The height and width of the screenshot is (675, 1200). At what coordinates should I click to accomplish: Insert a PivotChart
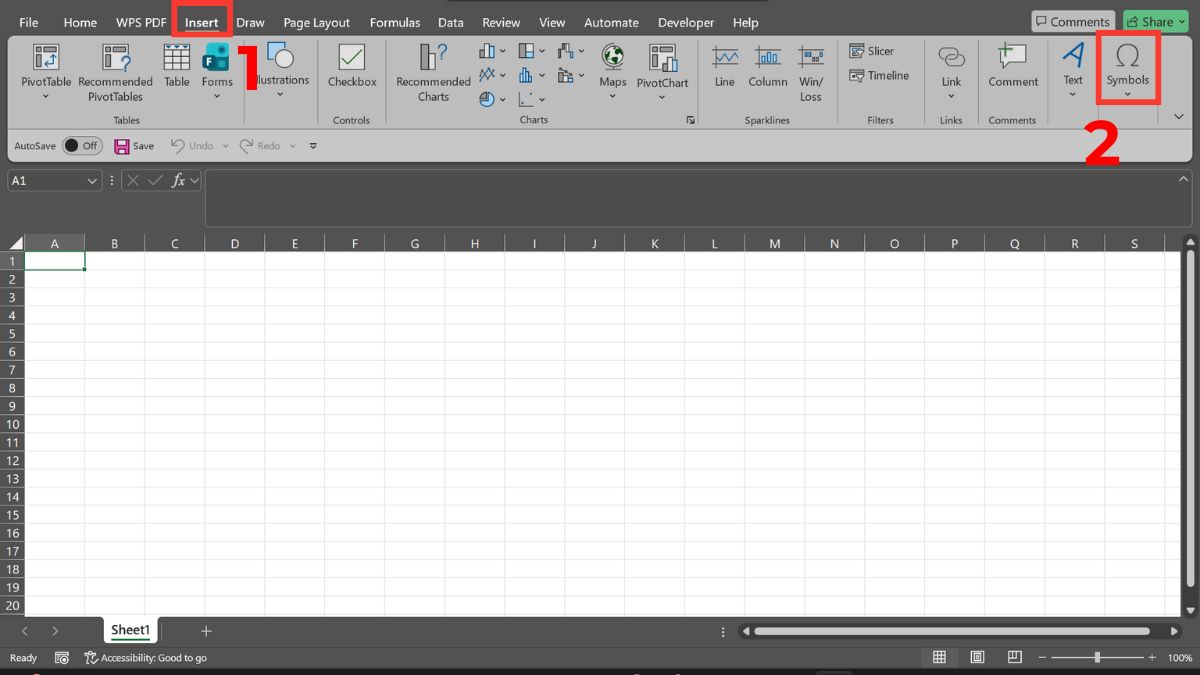pyautogui.click(x=663, y=70)
